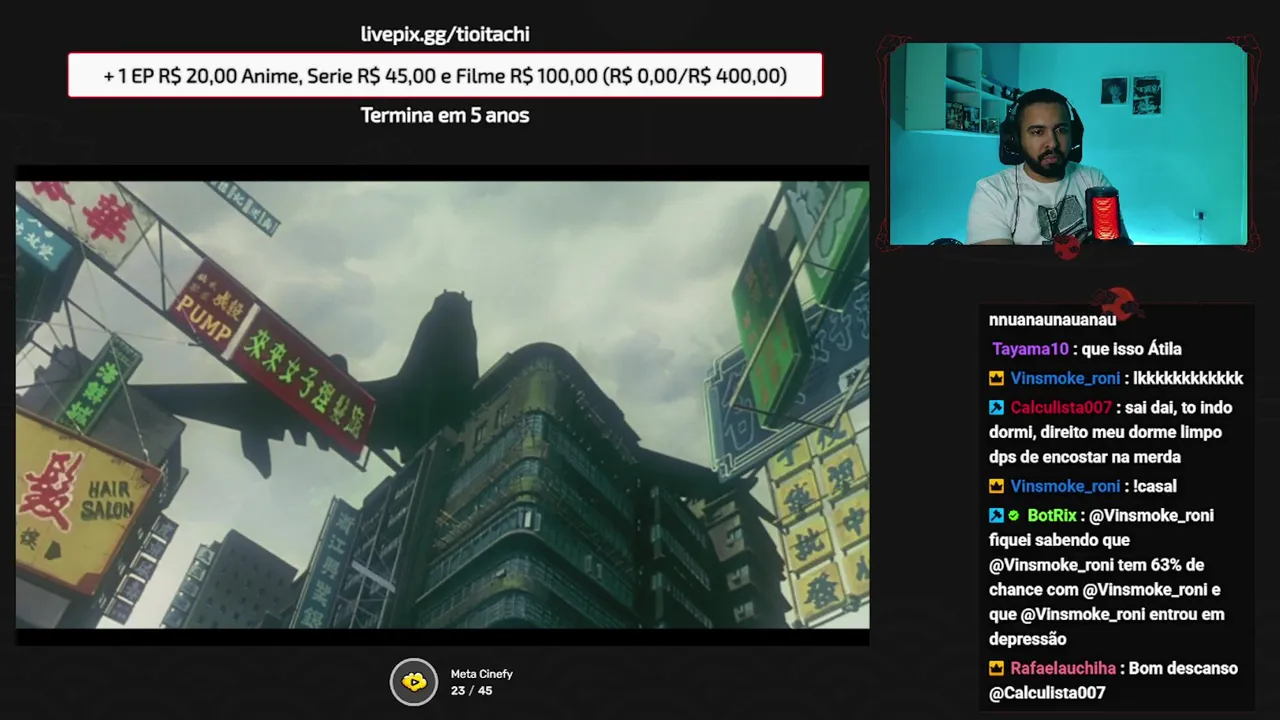
Task: Click the 'dps de encostar na merda' chat line
Action: tap(1085, 457)
